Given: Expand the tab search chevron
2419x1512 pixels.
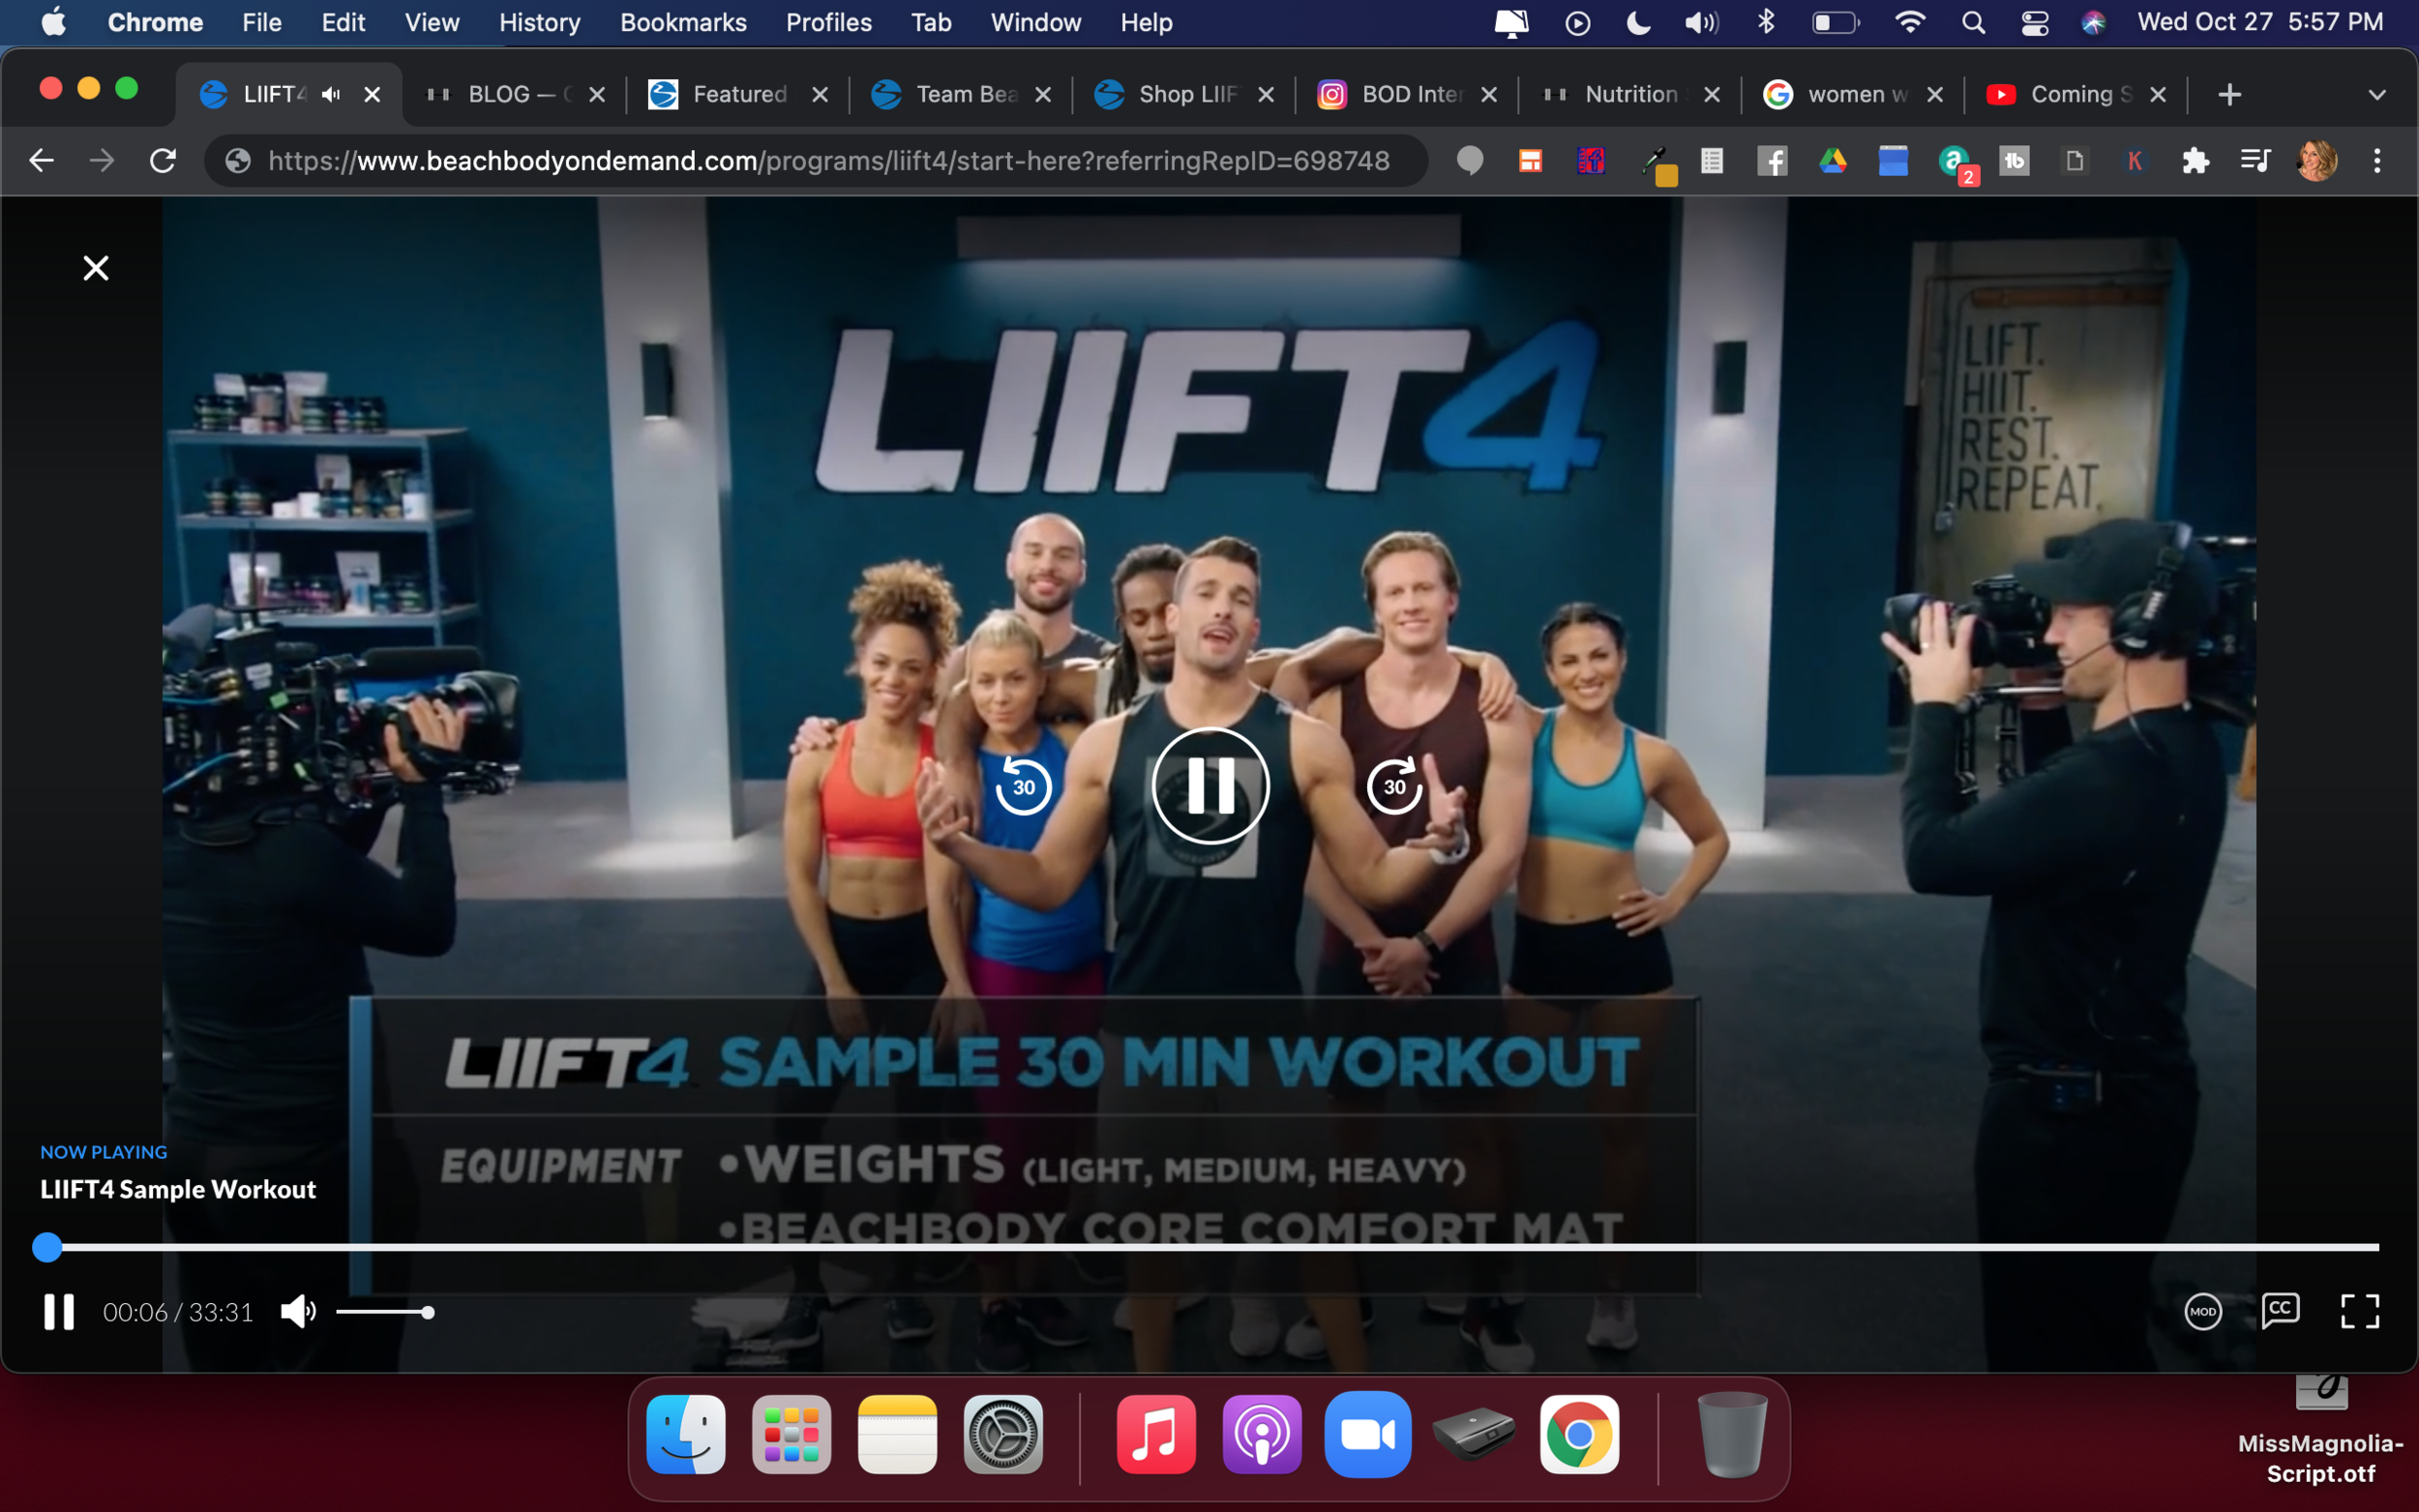Looking at the screenshot, I should [2377, 95].
